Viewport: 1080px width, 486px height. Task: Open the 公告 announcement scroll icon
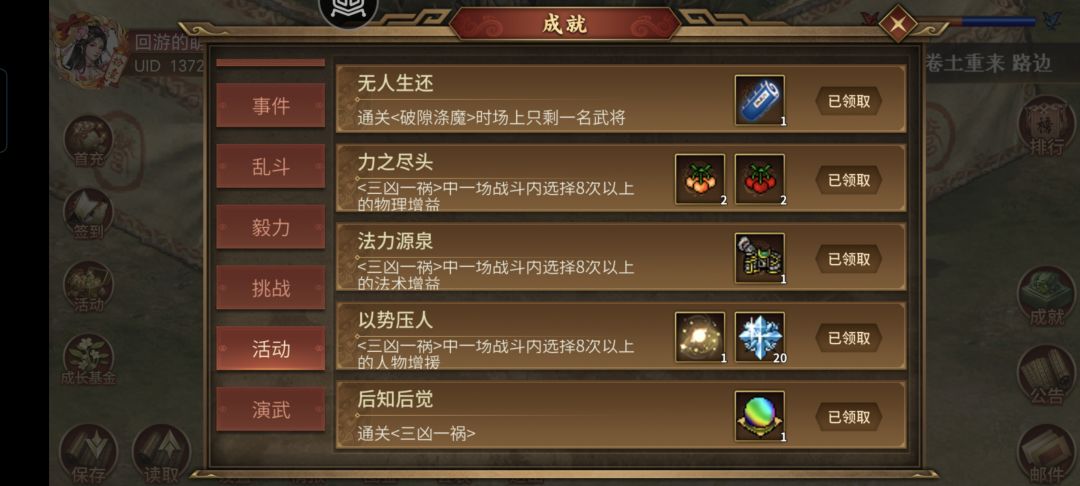[1046, 376]
